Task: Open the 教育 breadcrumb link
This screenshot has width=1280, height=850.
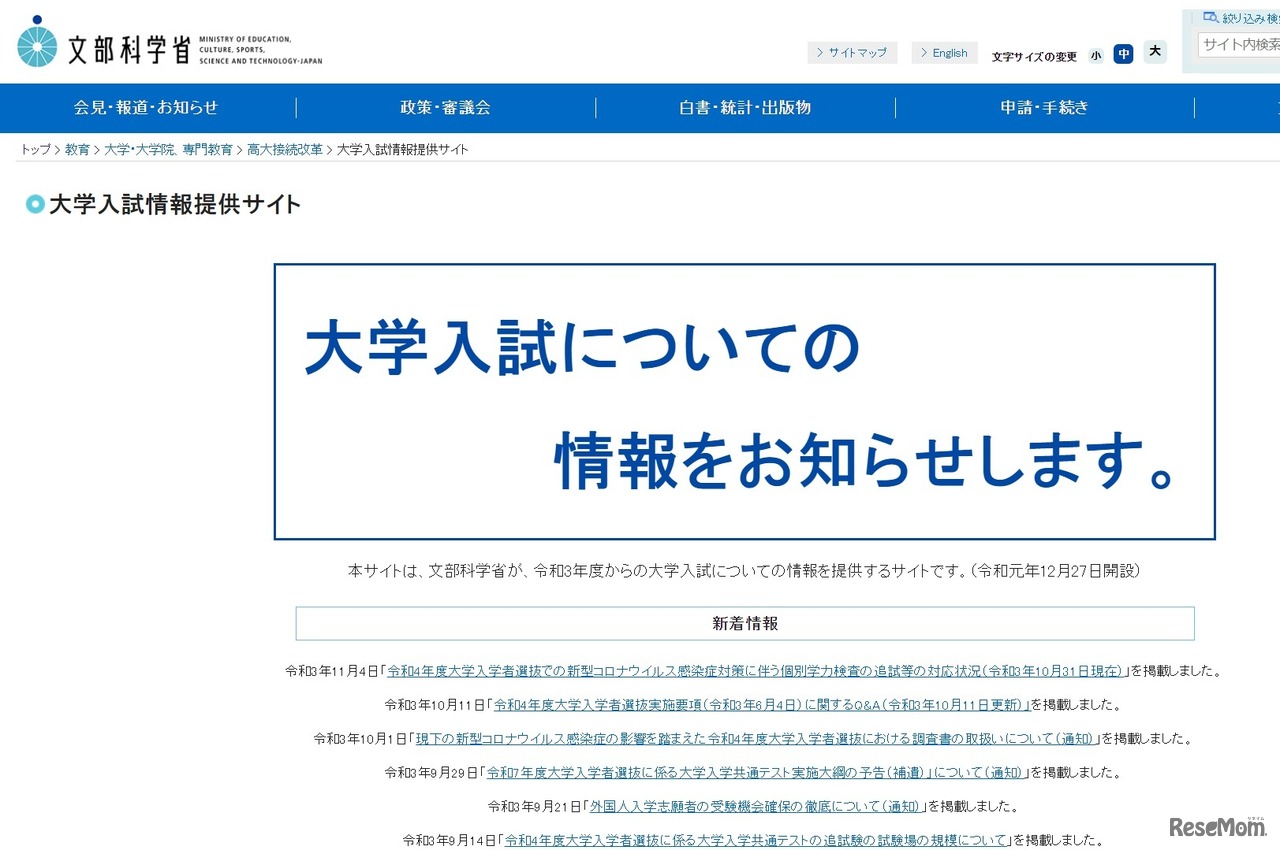Action: 77,148
